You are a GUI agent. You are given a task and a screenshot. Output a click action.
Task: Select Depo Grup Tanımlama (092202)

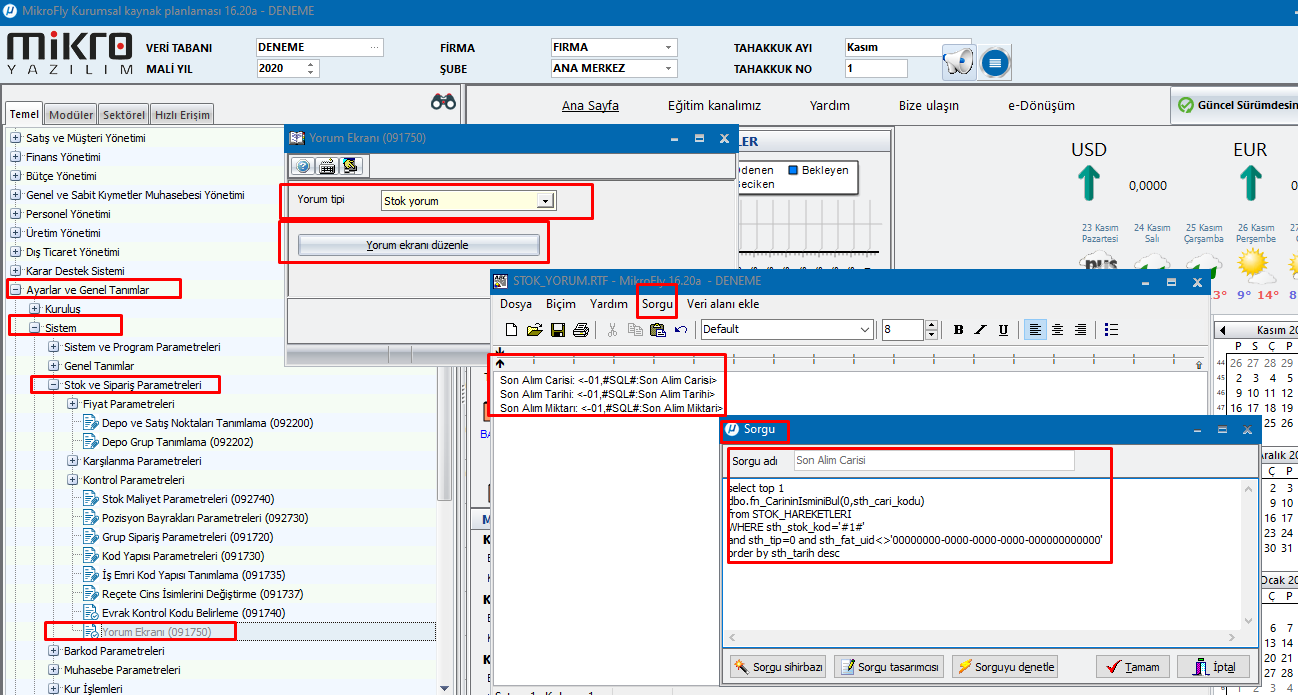point(179,442)
